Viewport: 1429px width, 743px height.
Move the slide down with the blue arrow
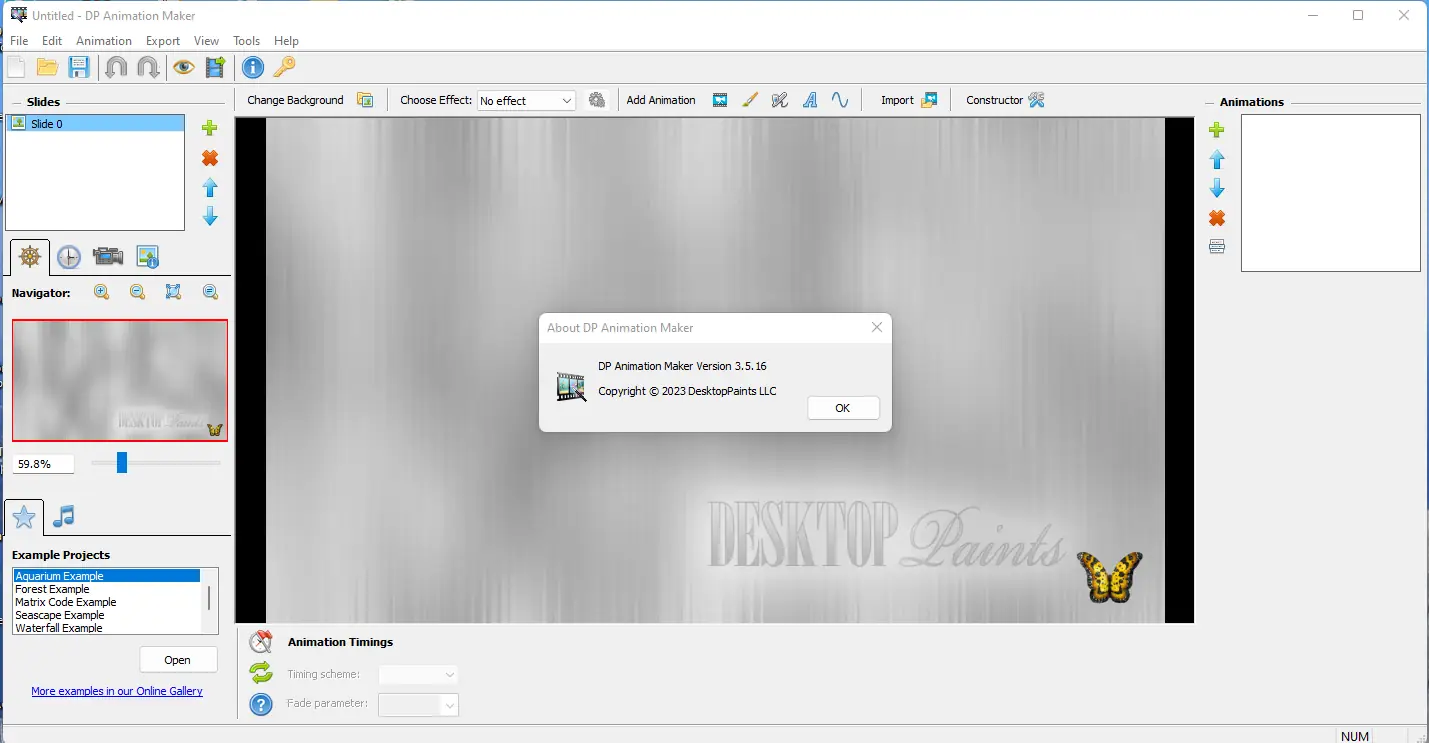[210, 216]
